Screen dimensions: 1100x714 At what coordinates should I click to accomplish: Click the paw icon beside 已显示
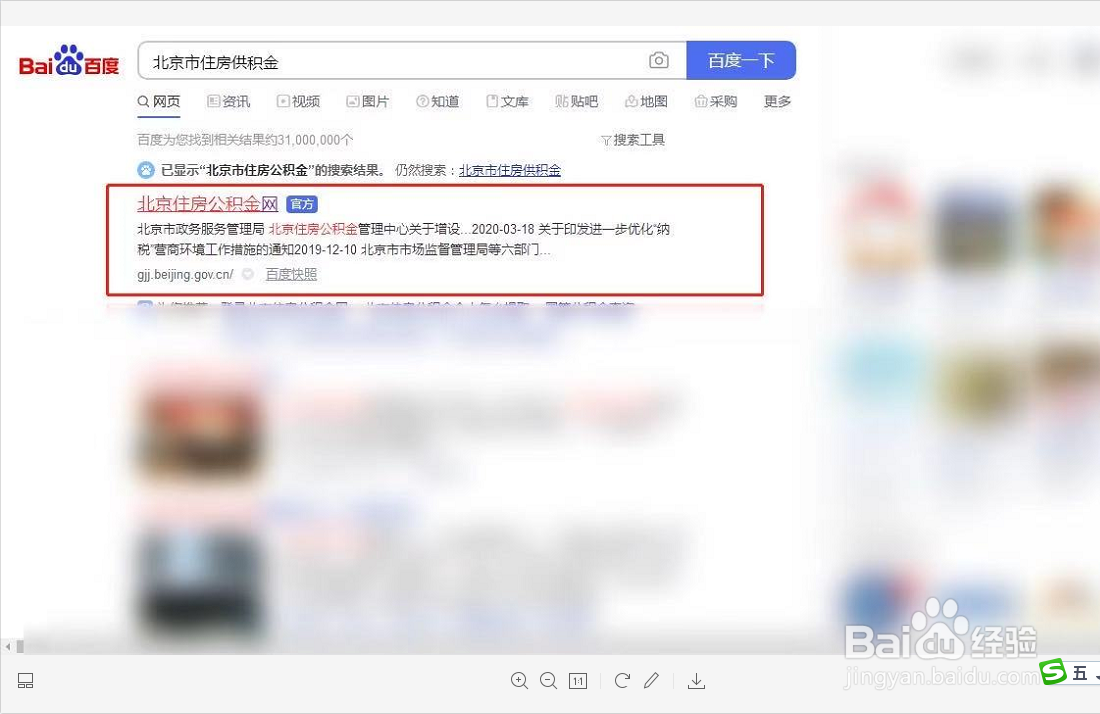pos(145,170)
